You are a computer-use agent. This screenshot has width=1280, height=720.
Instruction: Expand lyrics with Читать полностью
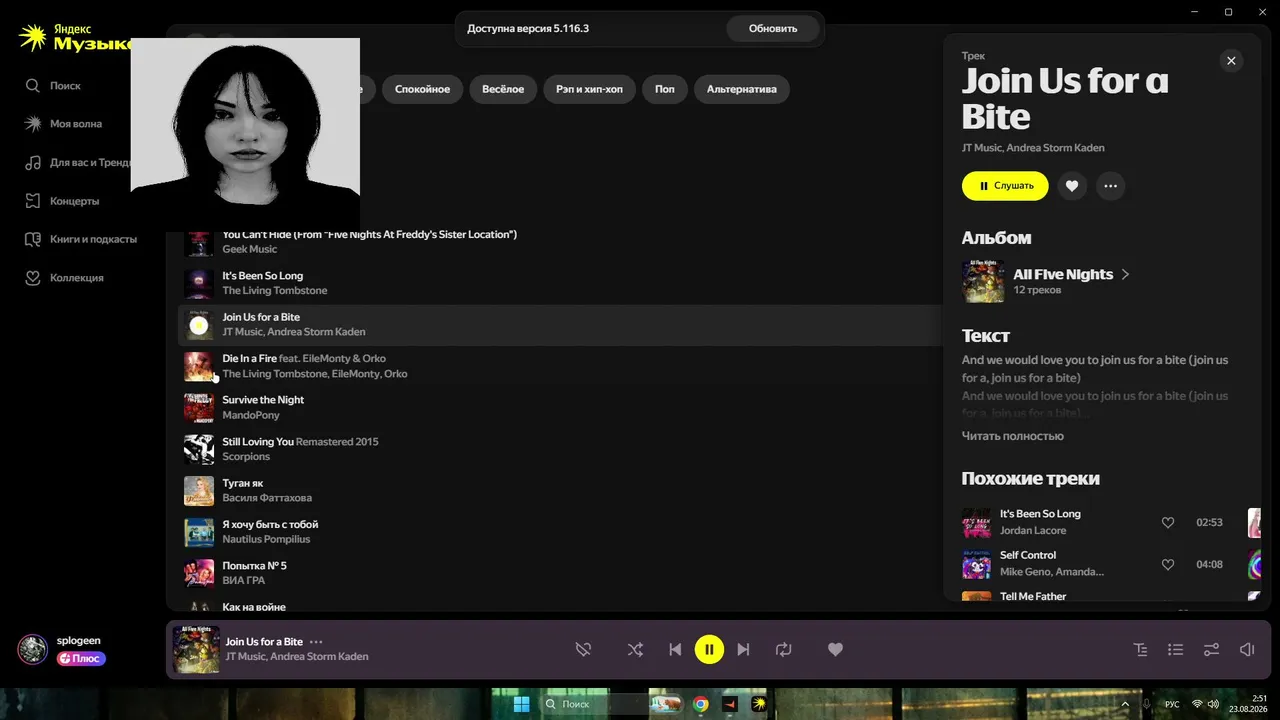pos(1012,436)
